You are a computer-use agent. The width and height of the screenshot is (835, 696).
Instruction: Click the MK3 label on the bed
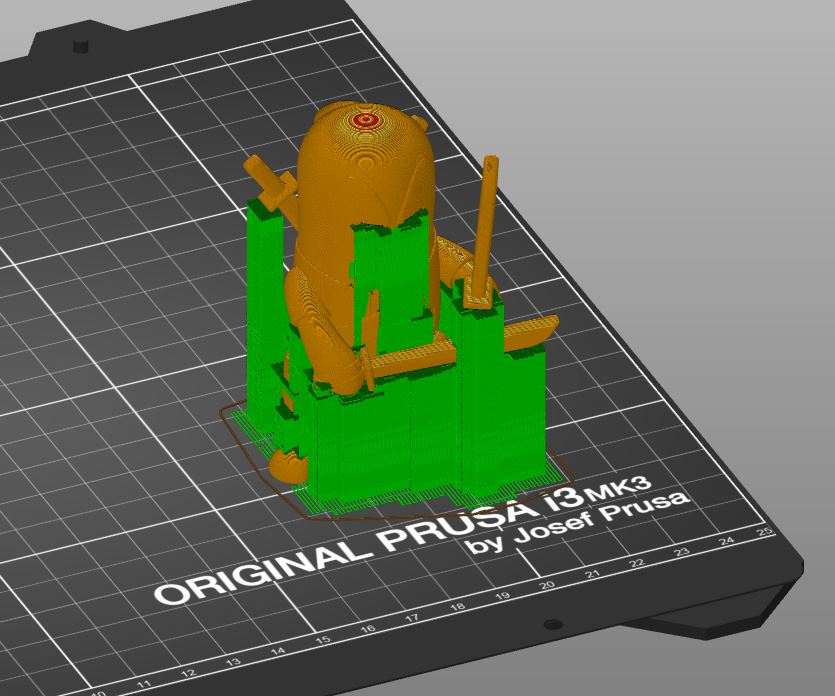click(x=618, y=491)
